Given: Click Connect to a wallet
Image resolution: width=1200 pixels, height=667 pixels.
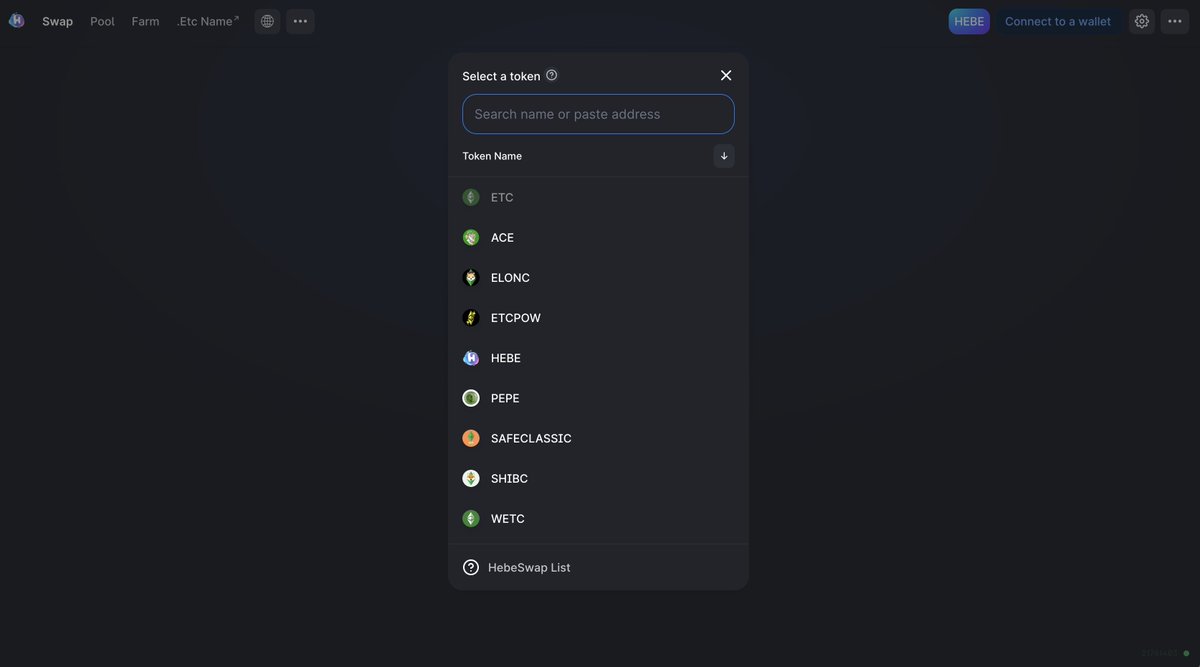Looking at the screenshot, I should coord(1057,21).
